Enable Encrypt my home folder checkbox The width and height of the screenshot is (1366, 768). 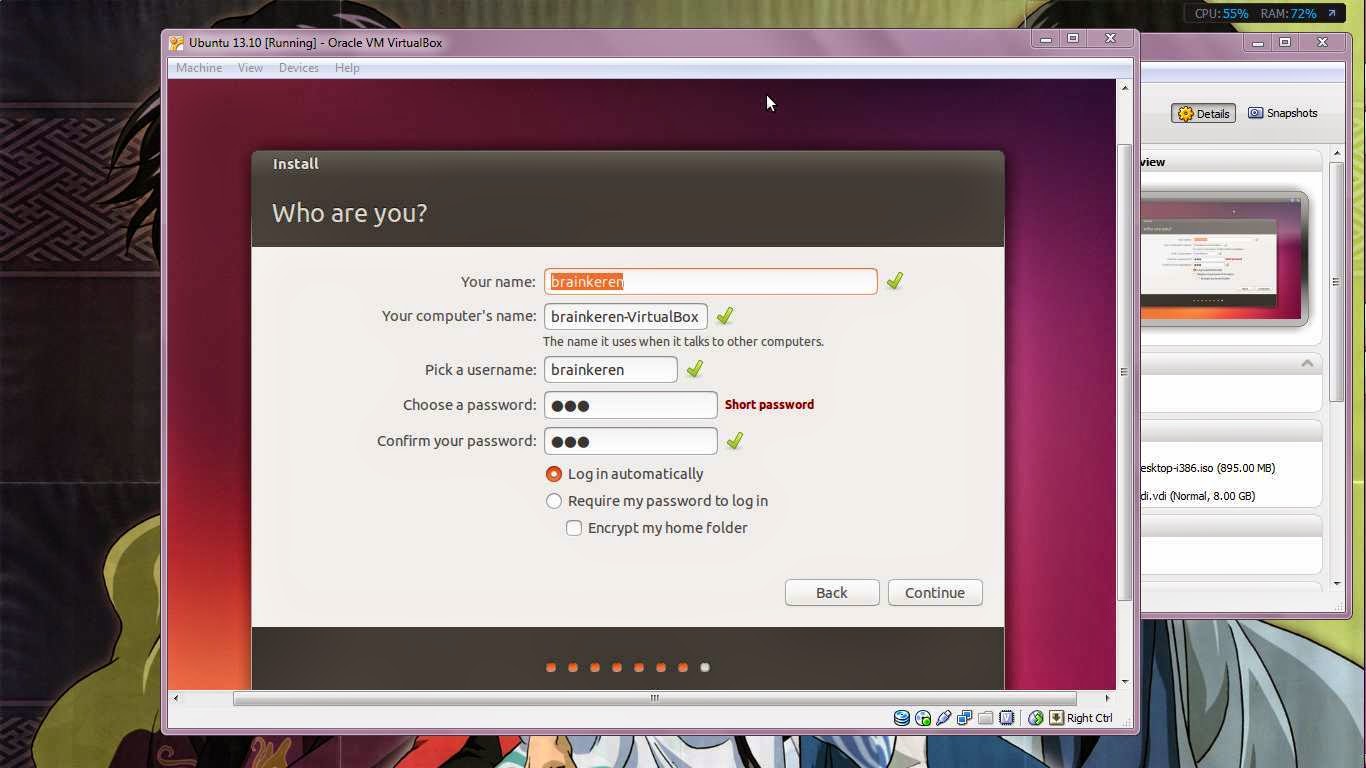coord(574,528)
